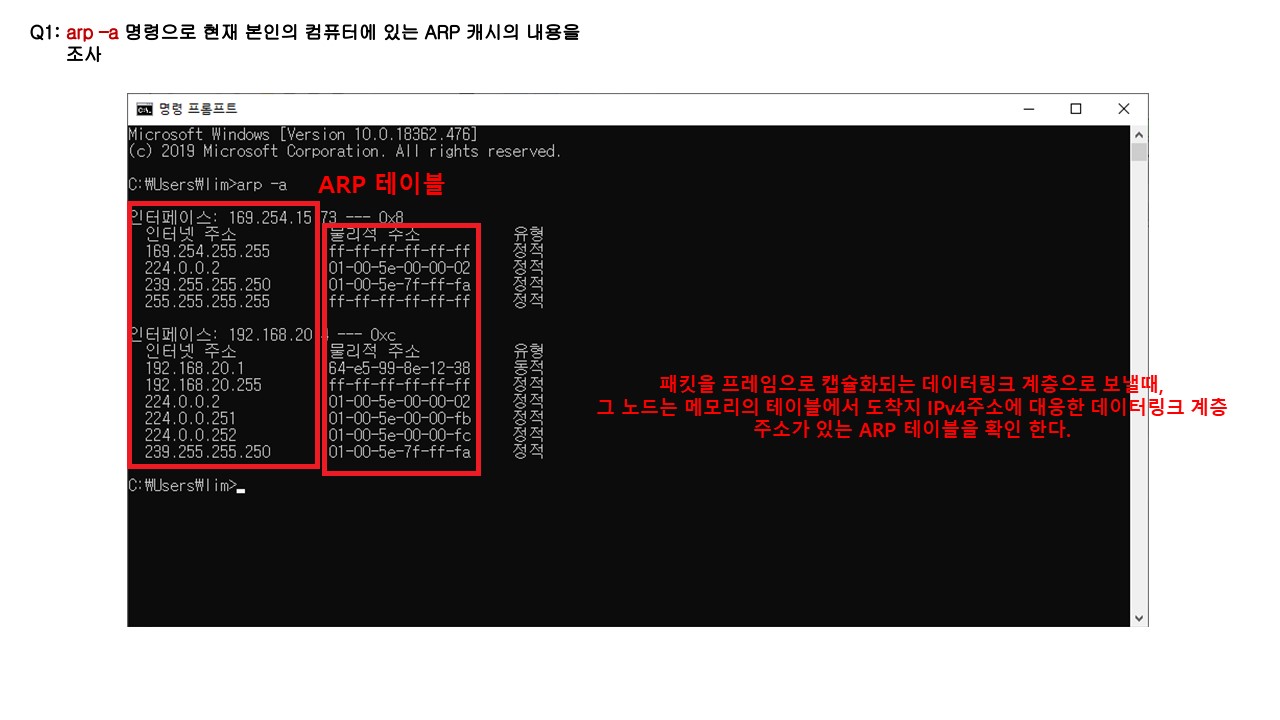Minimize the Command Prompt window

tap(1029, 109)
